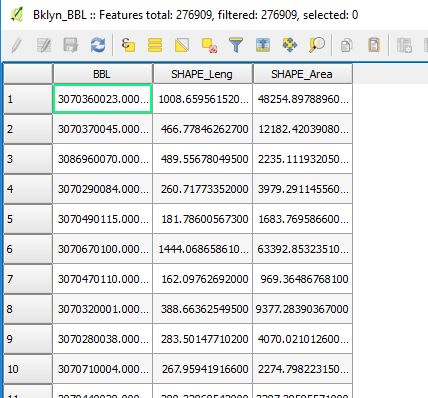
Task: Select row 2 via its row header
Action: coord(28,129)
